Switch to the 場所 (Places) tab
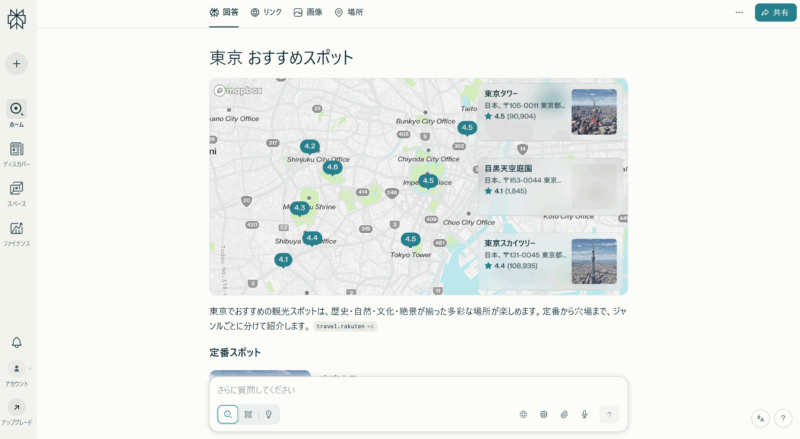The height and width of the screenshot is (439, 800). 349,12
